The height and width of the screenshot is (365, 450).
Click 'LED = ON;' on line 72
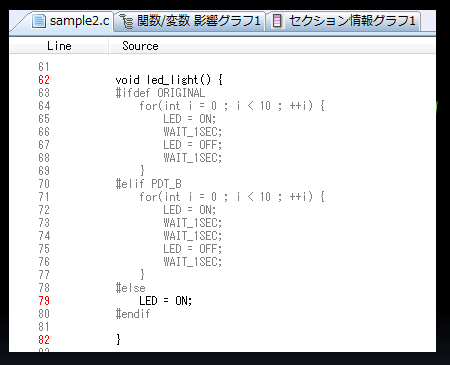click(x=190, y=210)
